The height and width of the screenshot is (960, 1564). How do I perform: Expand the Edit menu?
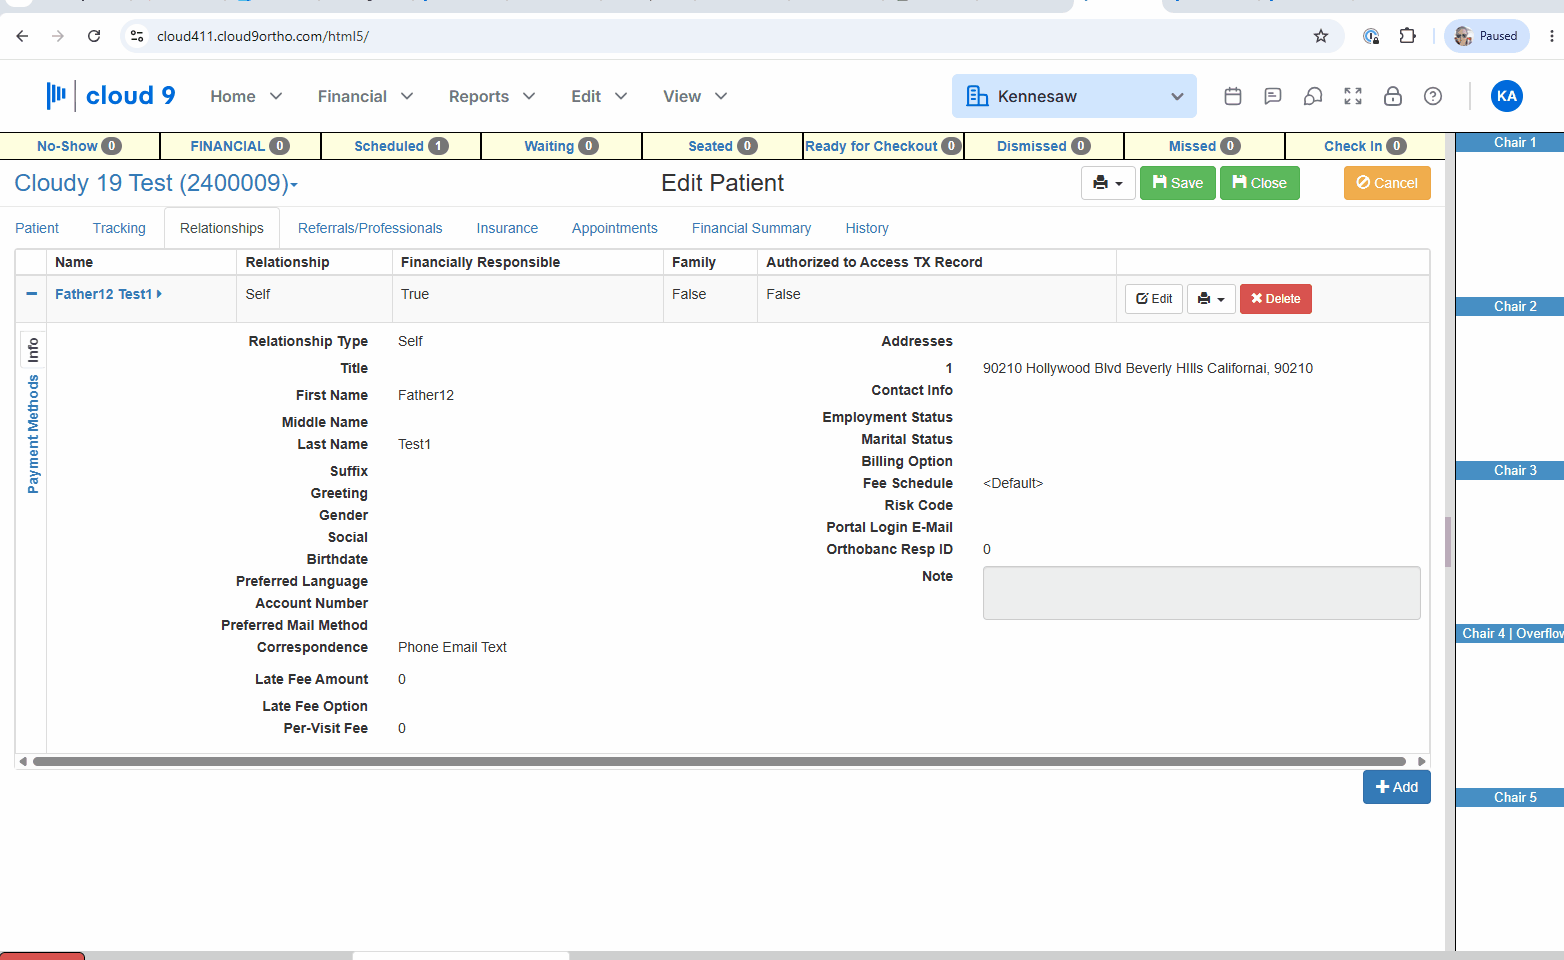(x=599, y=96)
